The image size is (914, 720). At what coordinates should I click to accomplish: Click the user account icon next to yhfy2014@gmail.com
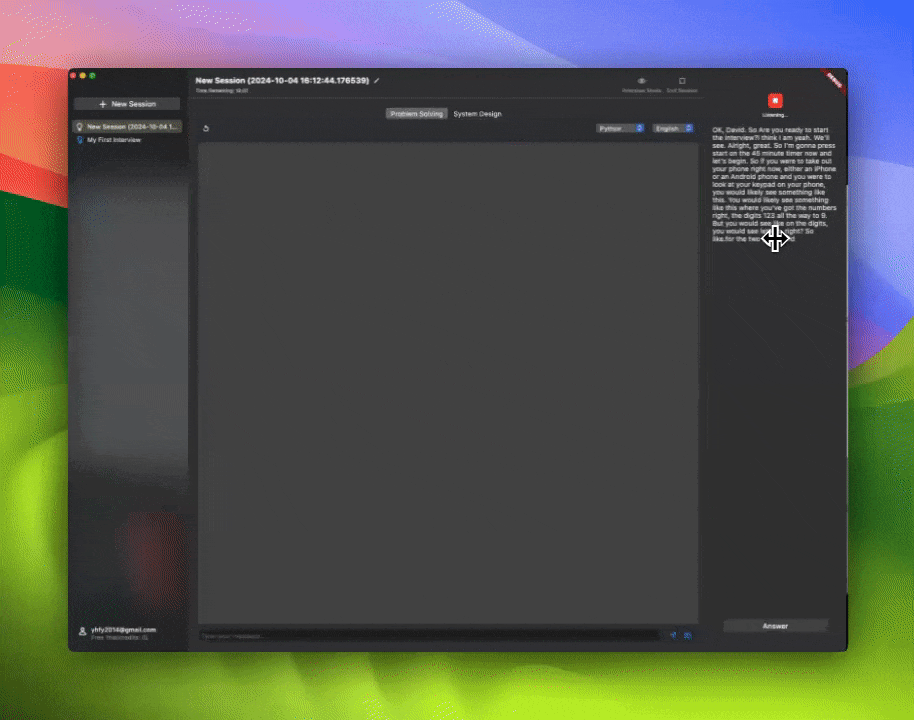[x=80, y=630]
